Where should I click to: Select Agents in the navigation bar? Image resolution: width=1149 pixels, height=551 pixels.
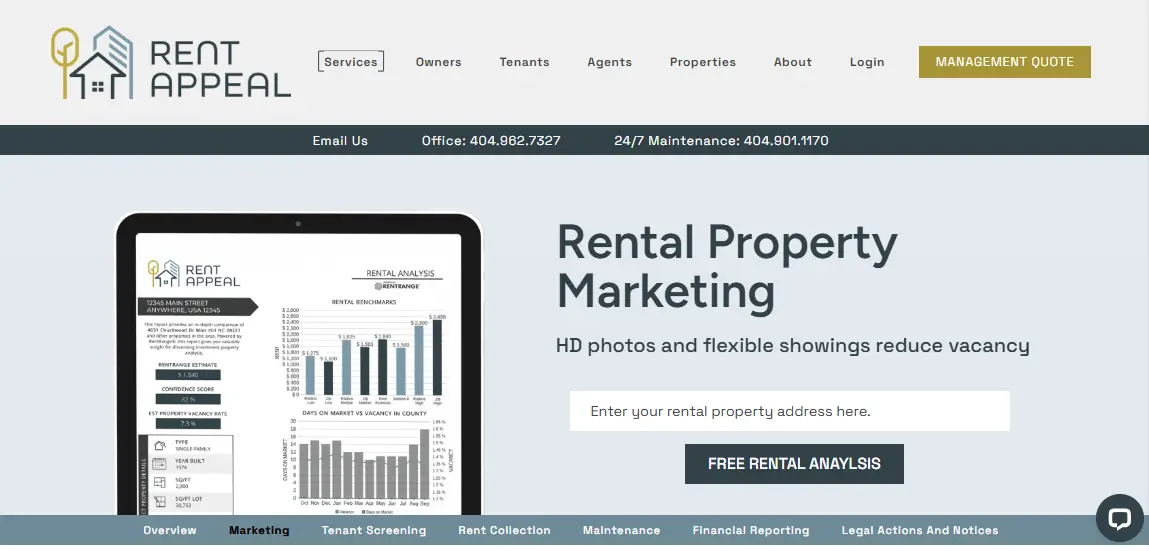(610, 62)
